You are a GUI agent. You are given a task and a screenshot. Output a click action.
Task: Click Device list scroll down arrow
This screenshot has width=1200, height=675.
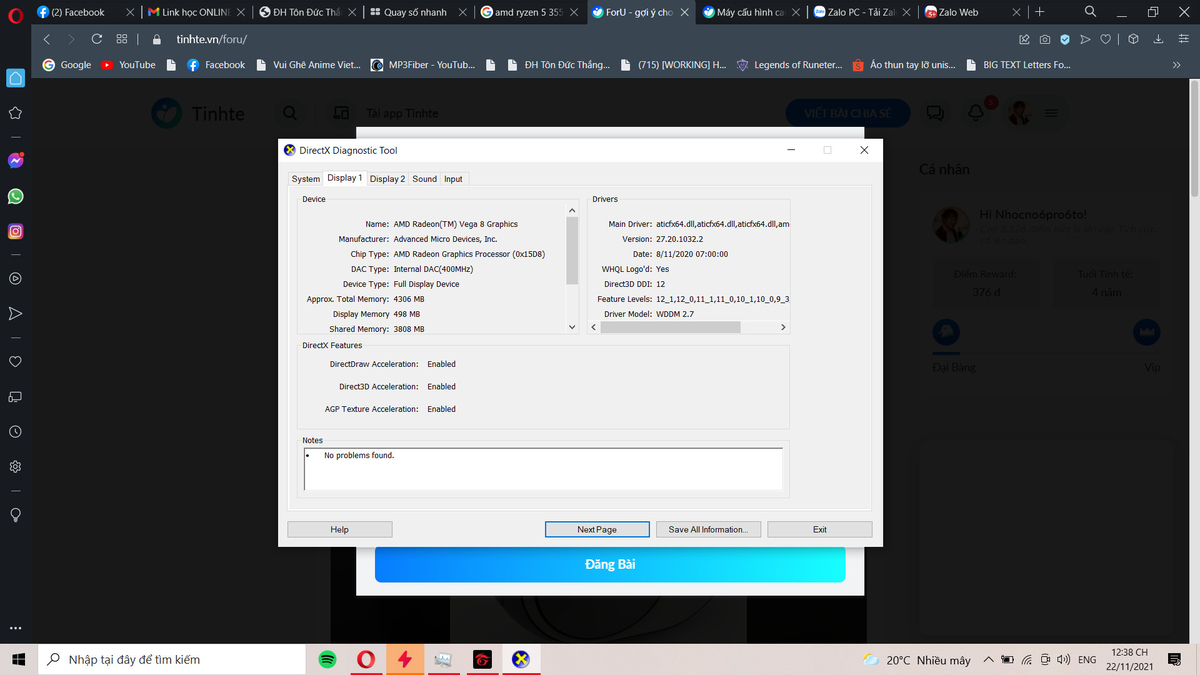pyautogui.click(x=572, y=327)
